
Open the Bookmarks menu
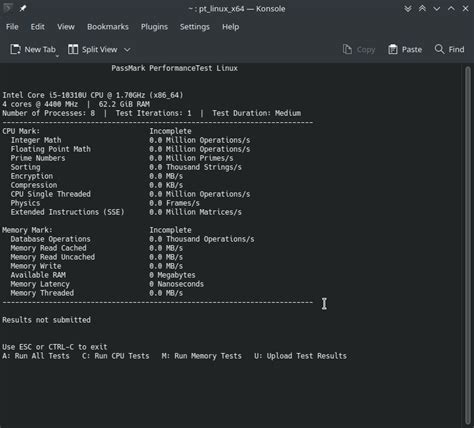(x=108, y=27)
